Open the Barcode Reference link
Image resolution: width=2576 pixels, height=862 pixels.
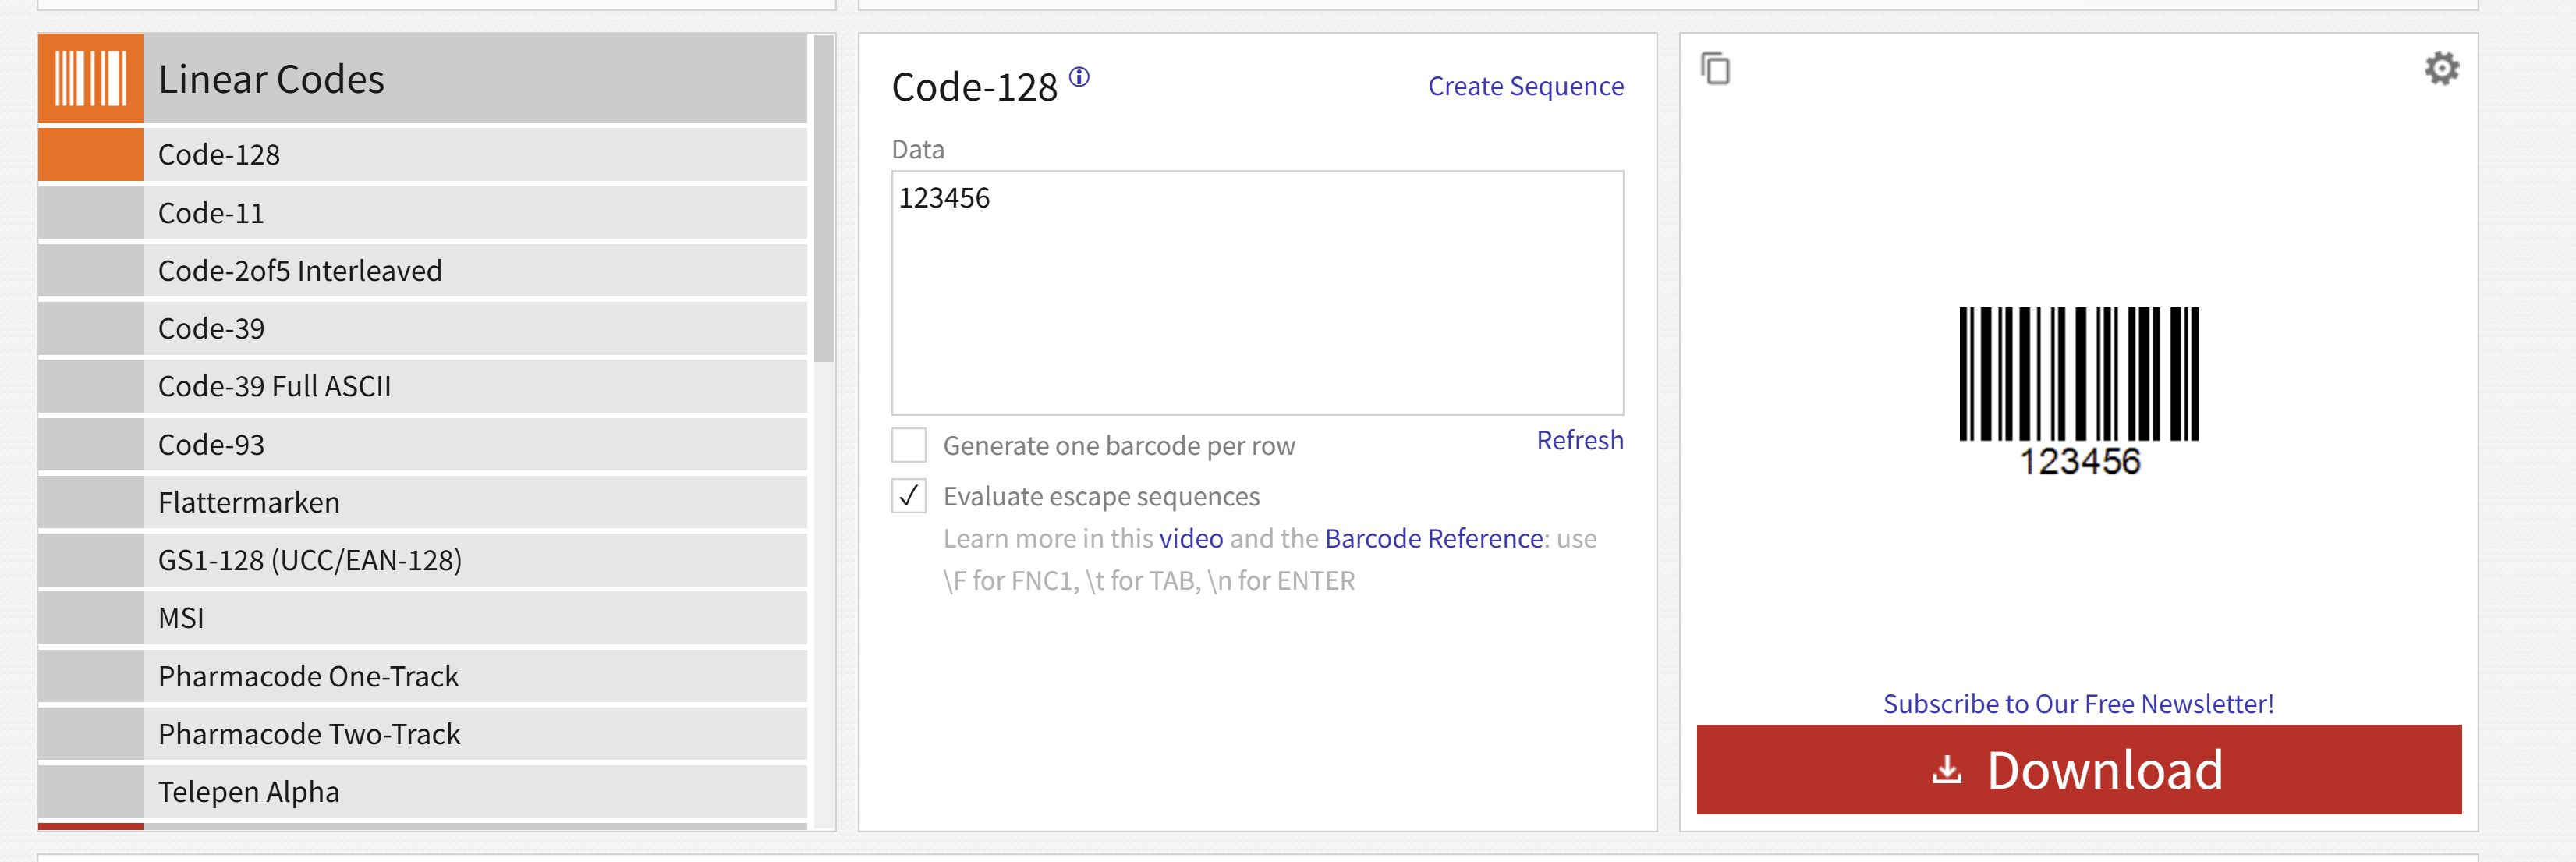pyautogui.click(x=1433, y=538)
